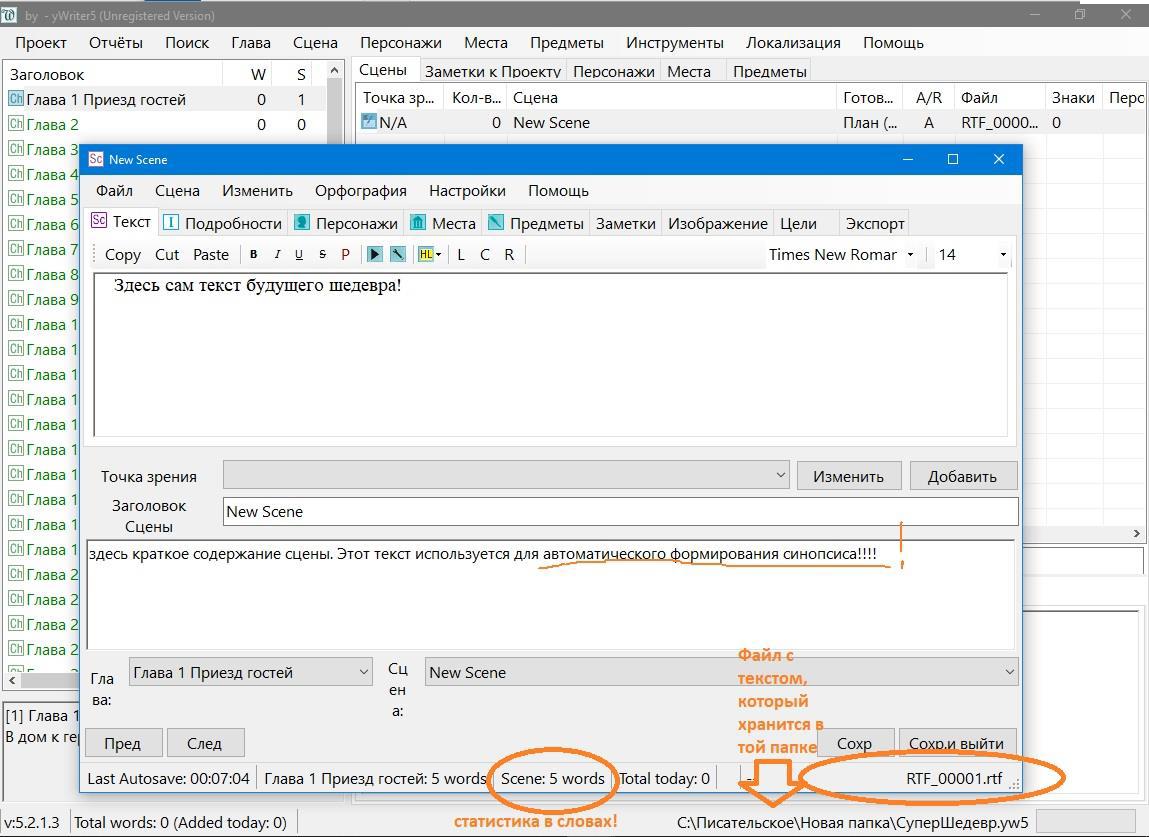Click the HL highlight icon
Image resolution: width=1149 pixels, height=837 pixels.
(x=427, y=254)
